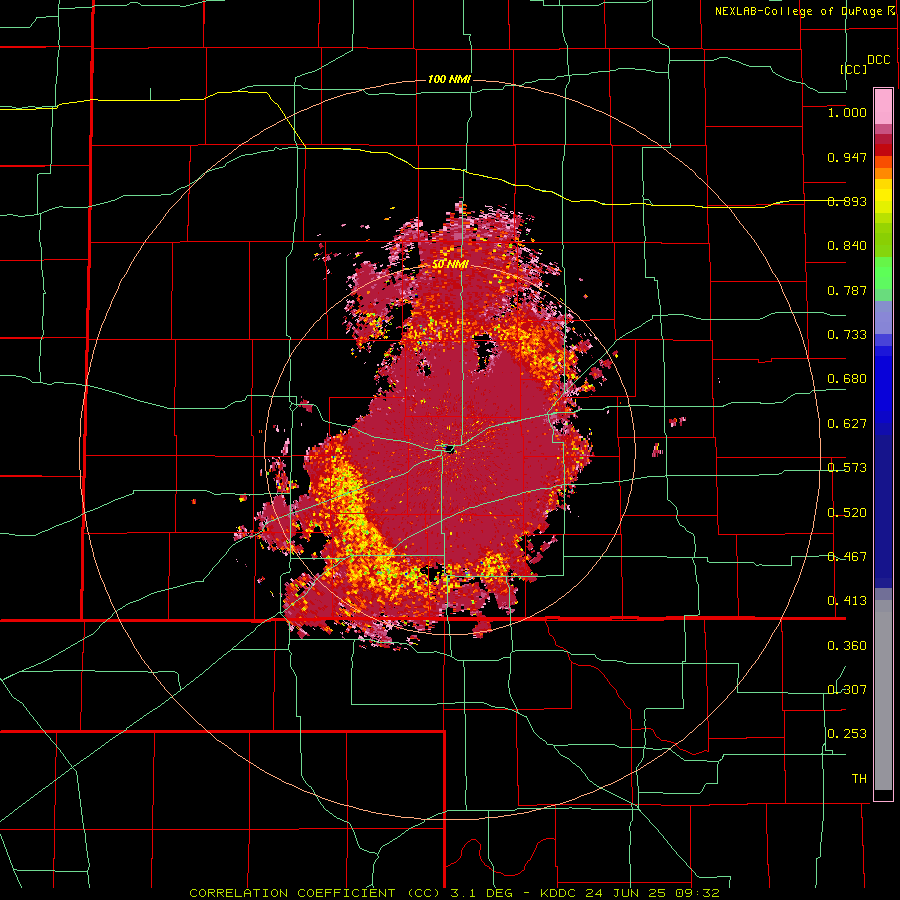The width and height of the screenshot is (900, 900).
Task: Select the 0.733 scale value
Action: 847,335
